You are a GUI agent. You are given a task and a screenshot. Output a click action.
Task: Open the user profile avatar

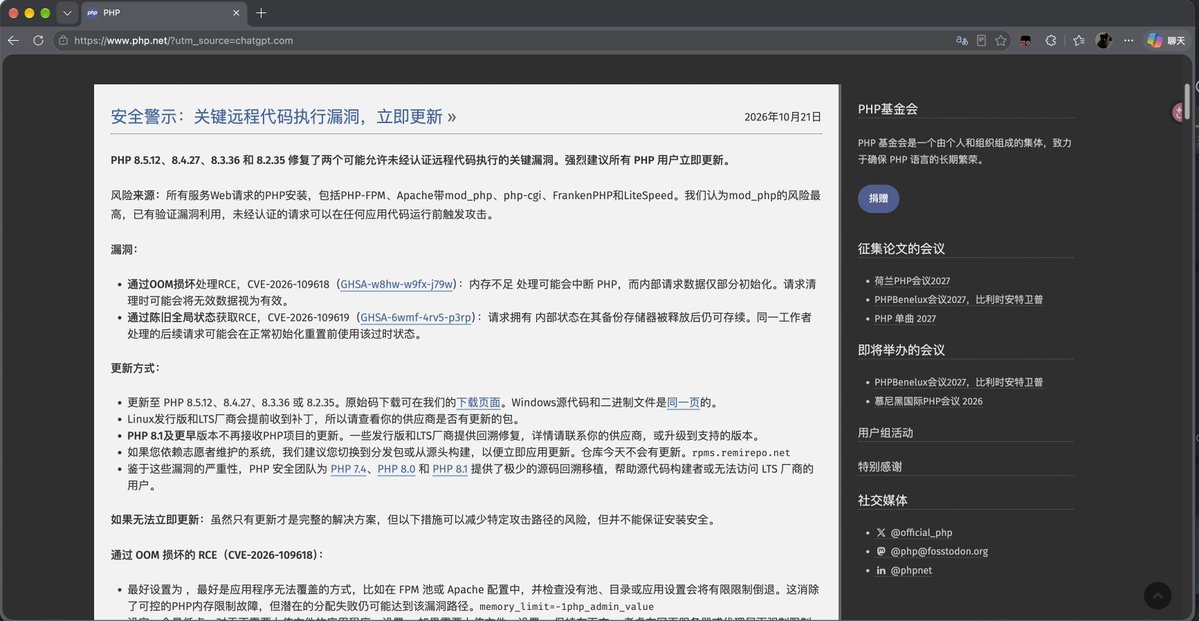1103,41
